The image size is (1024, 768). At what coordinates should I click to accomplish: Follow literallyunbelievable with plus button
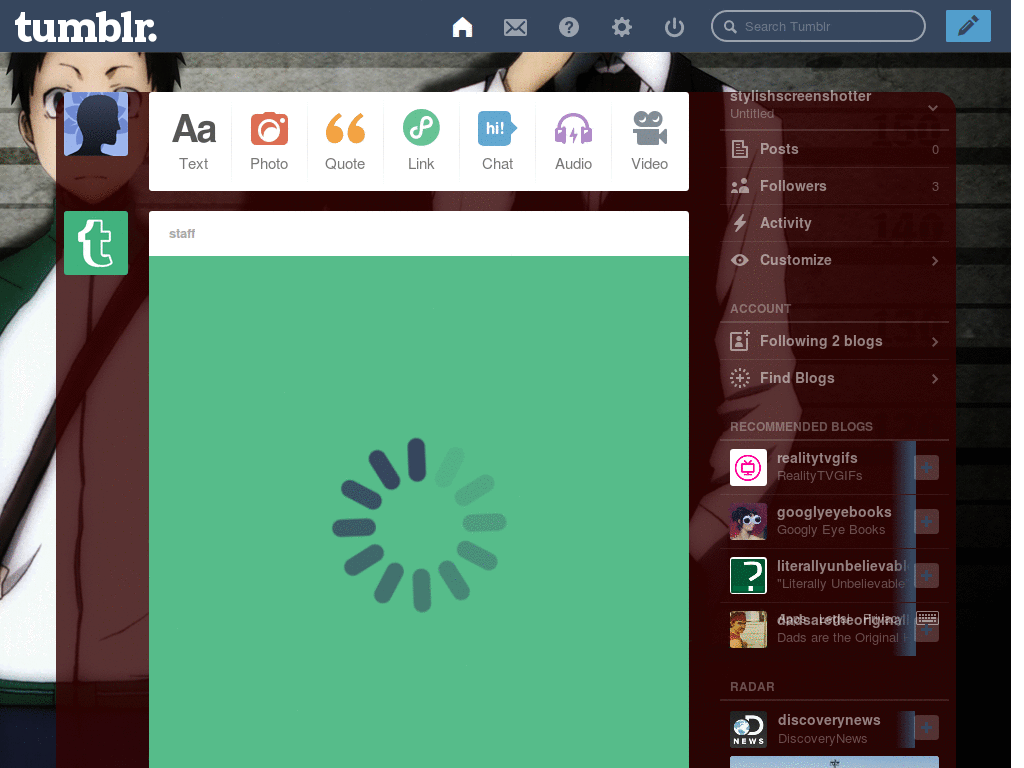click(x=927, y=576)
